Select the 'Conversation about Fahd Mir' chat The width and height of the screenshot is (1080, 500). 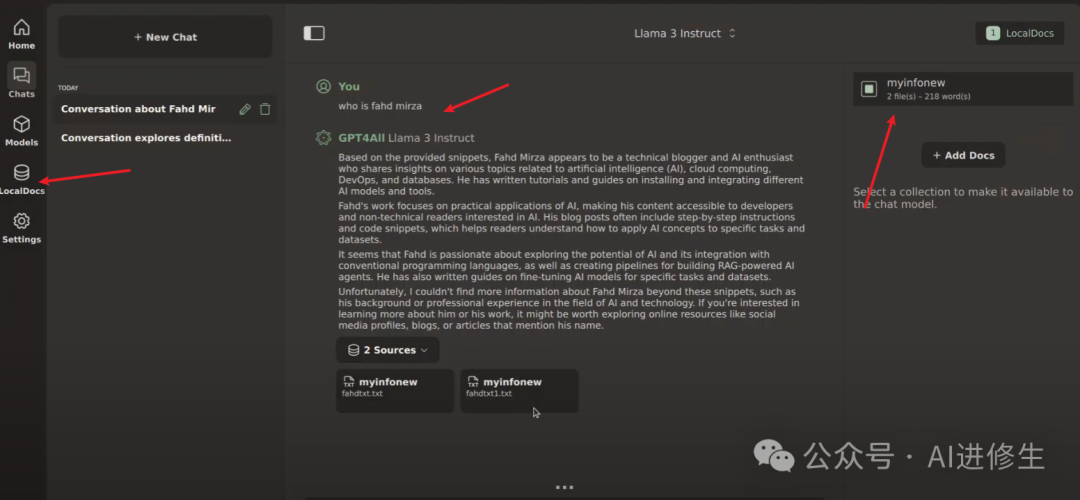point(138,109)
